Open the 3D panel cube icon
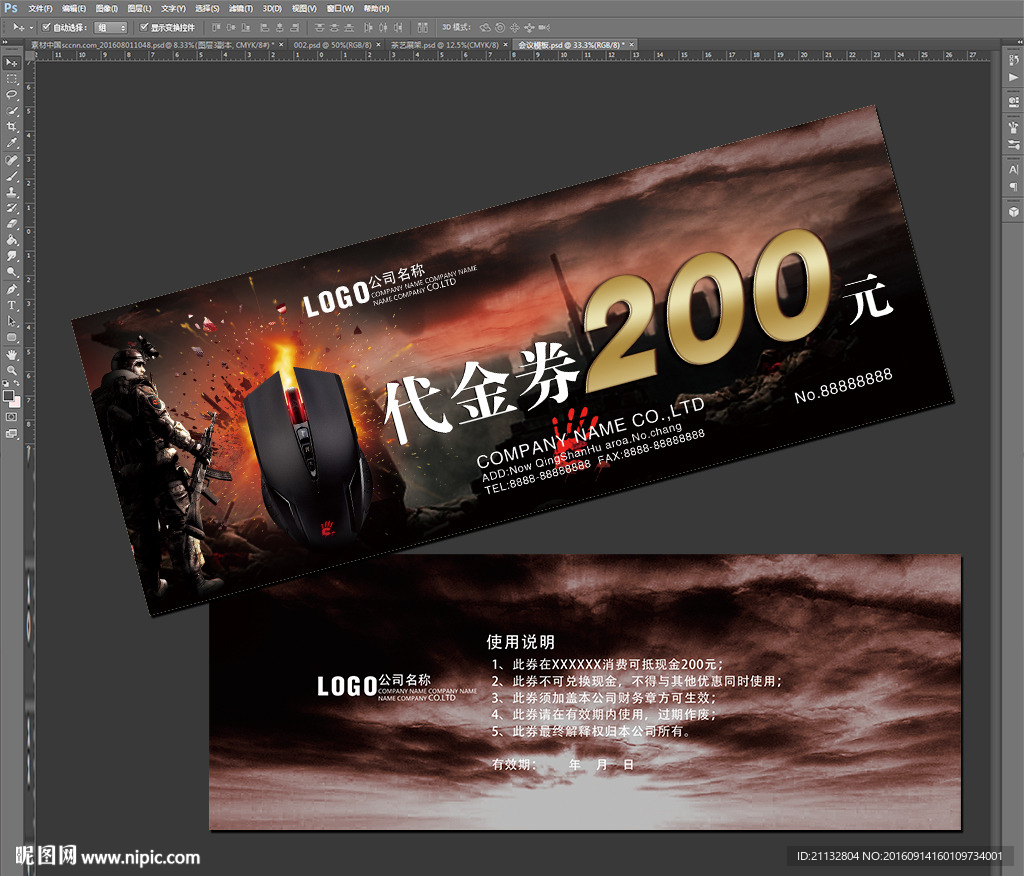1024x876 pixels. pos(1013,212)
